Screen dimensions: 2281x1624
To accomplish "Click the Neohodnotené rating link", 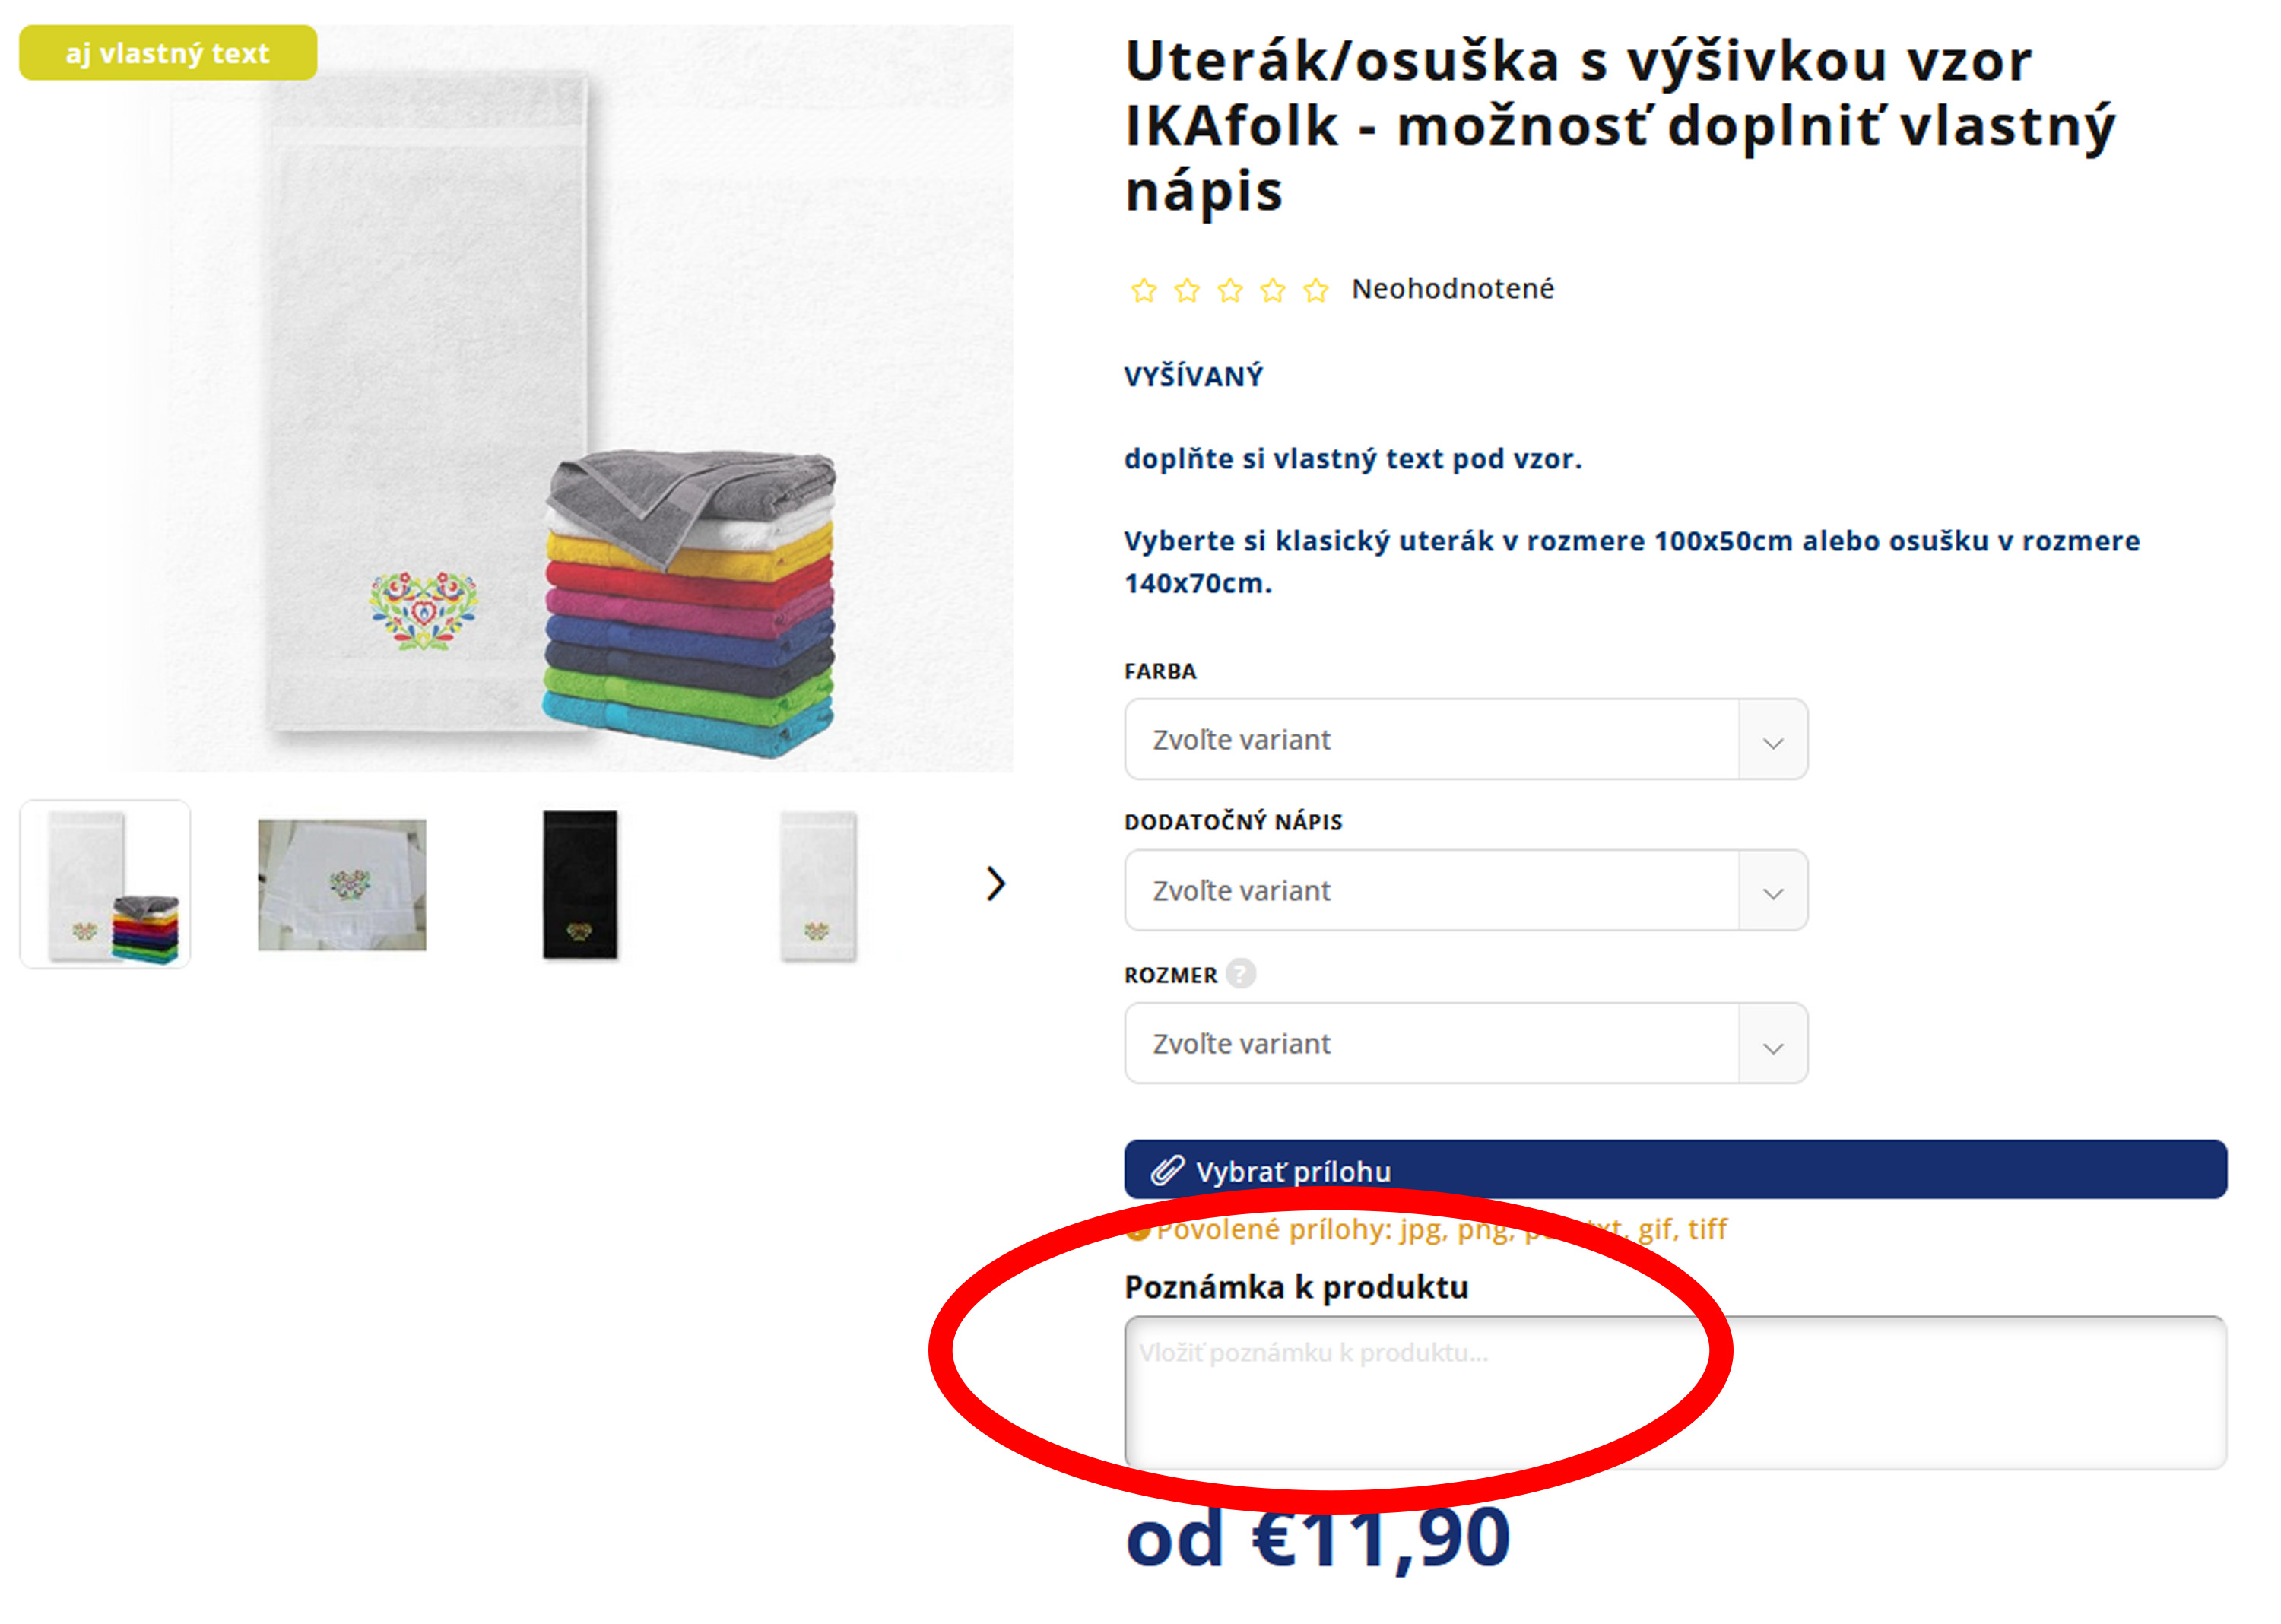I will pos(1452,289).
